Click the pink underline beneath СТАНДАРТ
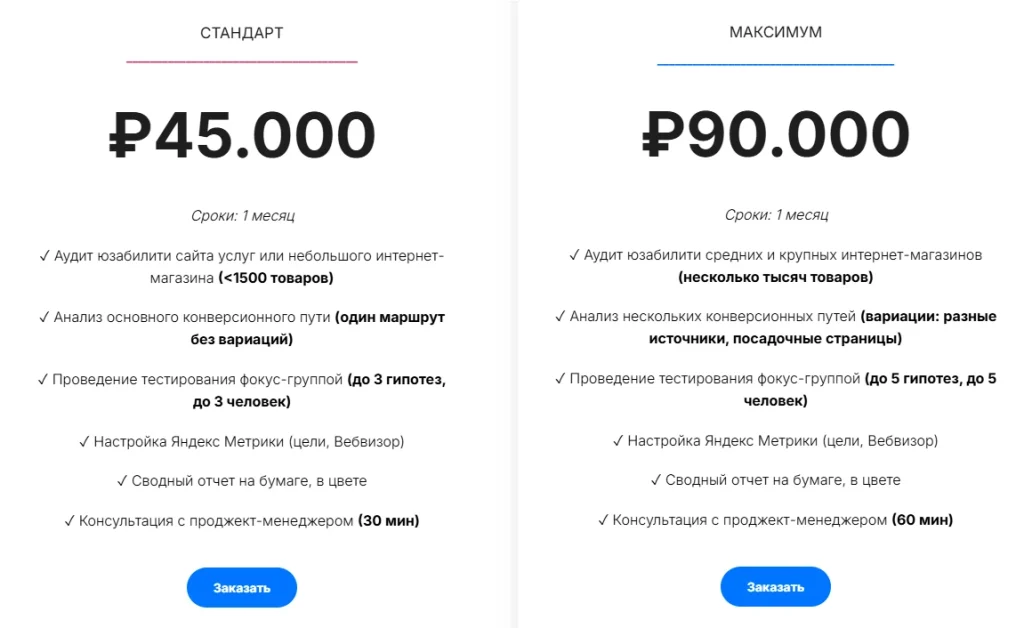 pyautogui.click(x=242, y=61)
